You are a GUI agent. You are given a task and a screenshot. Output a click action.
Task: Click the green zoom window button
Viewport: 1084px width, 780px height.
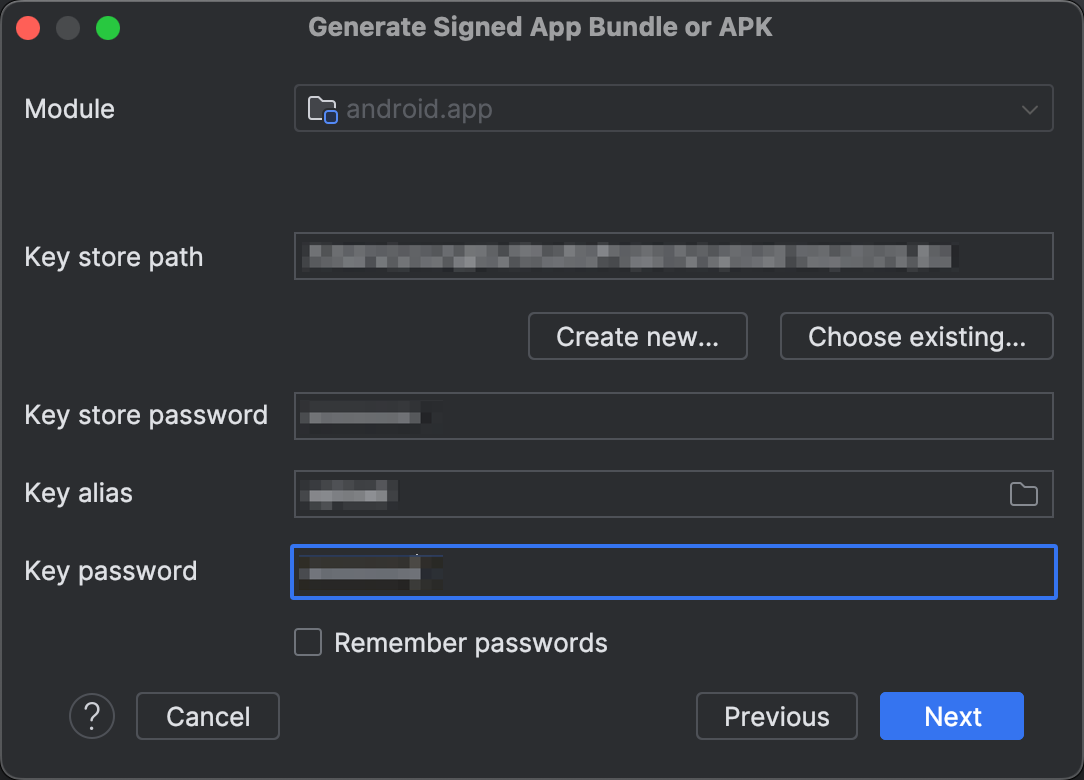[108, 28]
